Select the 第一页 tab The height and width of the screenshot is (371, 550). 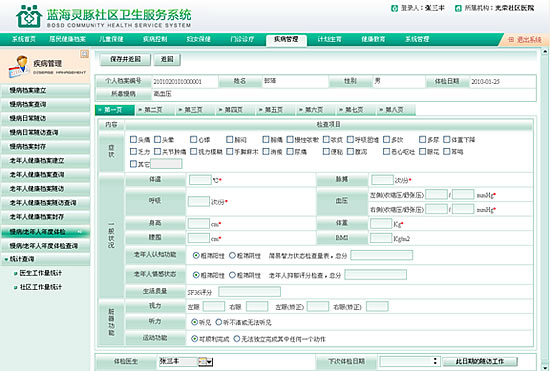point(114,110)
